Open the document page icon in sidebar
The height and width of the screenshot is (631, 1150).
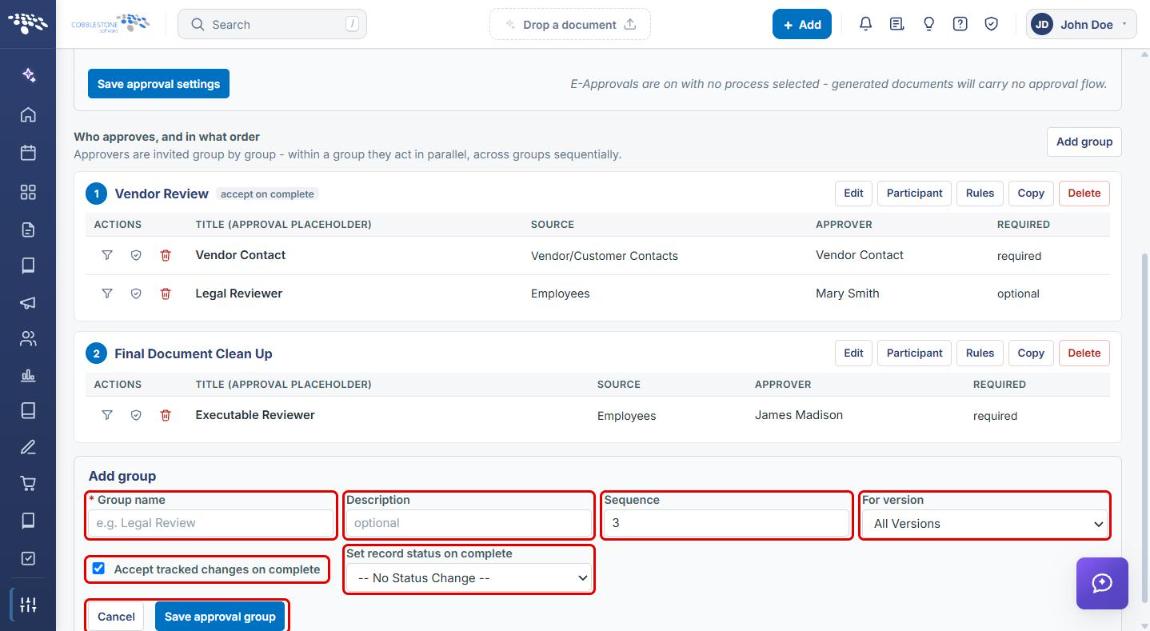(28, 230)
